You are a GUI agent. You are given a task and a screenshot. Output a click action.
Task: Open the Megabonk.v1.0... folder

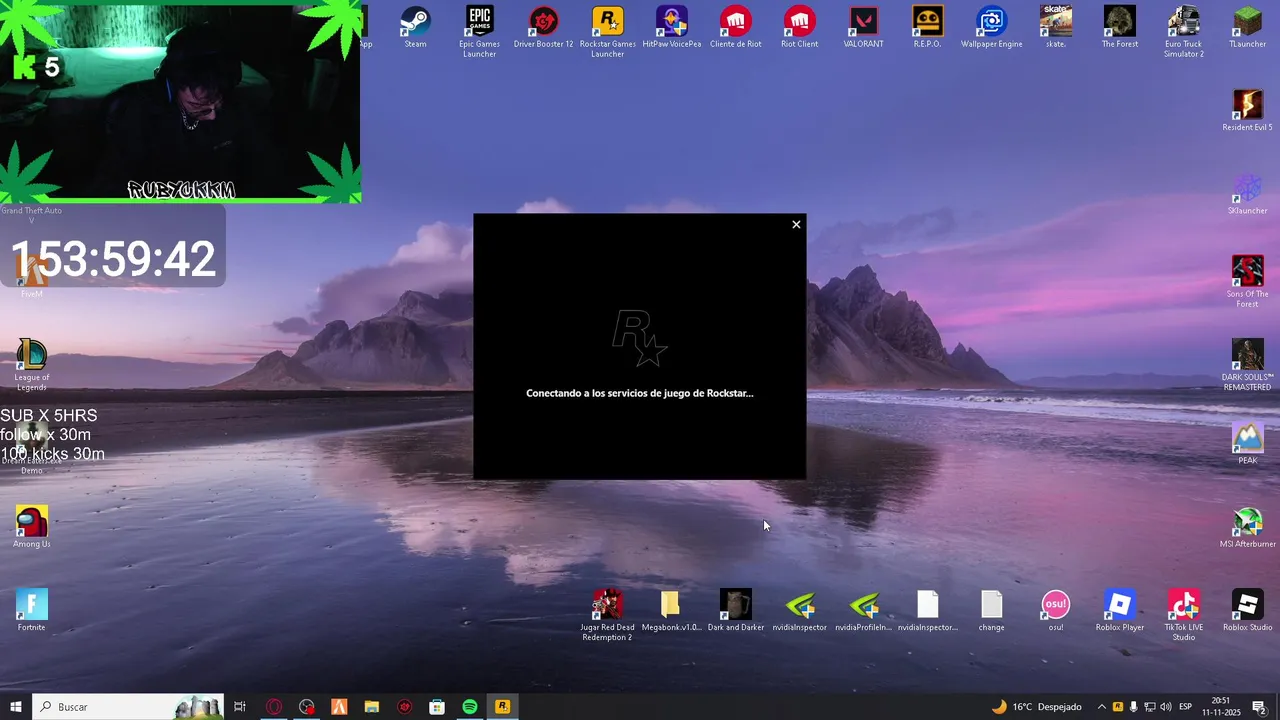(x=671, y=611)
